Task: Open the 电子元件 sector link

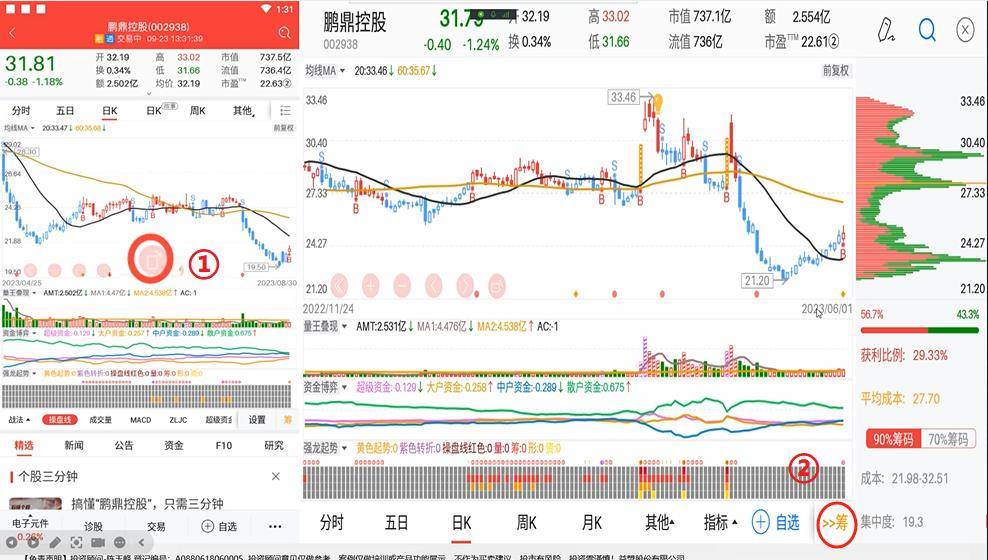Action: [x=30, y=523]
